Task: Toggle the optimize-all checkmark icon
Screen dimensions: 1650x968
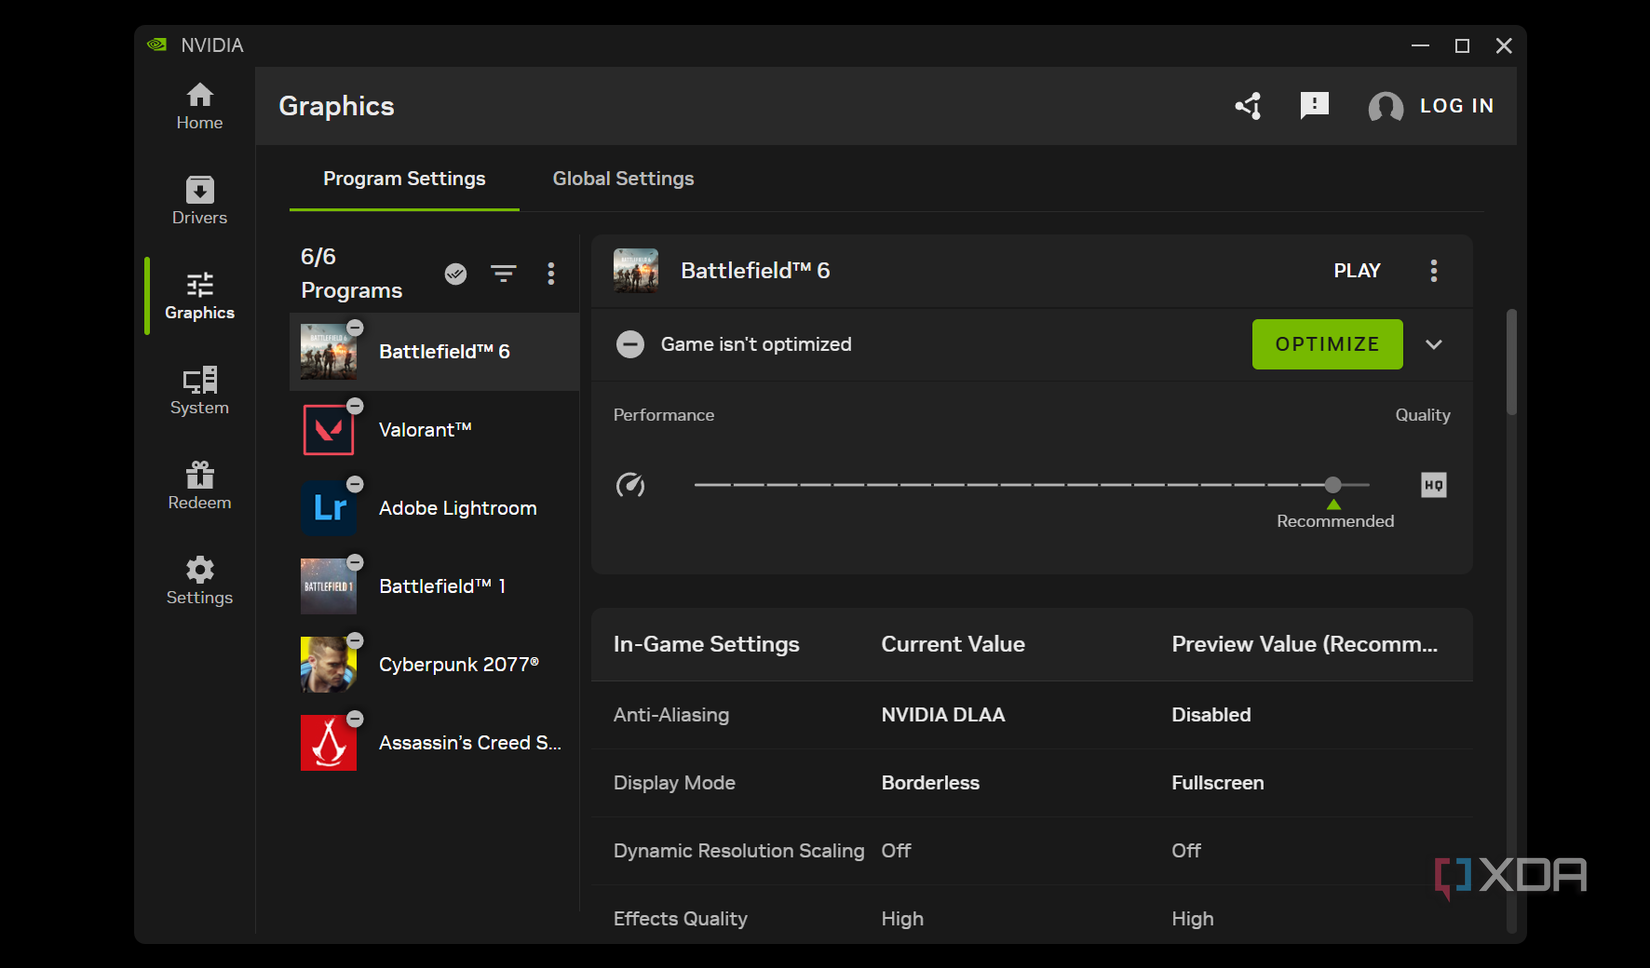Action: click(x=456, y=274)
